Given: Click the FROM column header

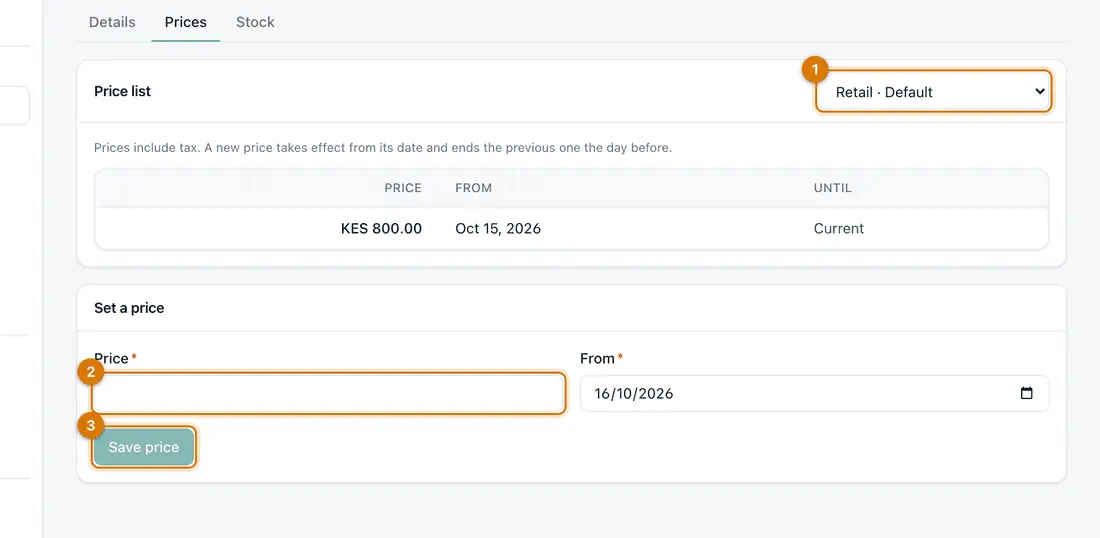Looking at the screenshot, I should point(474,188).
